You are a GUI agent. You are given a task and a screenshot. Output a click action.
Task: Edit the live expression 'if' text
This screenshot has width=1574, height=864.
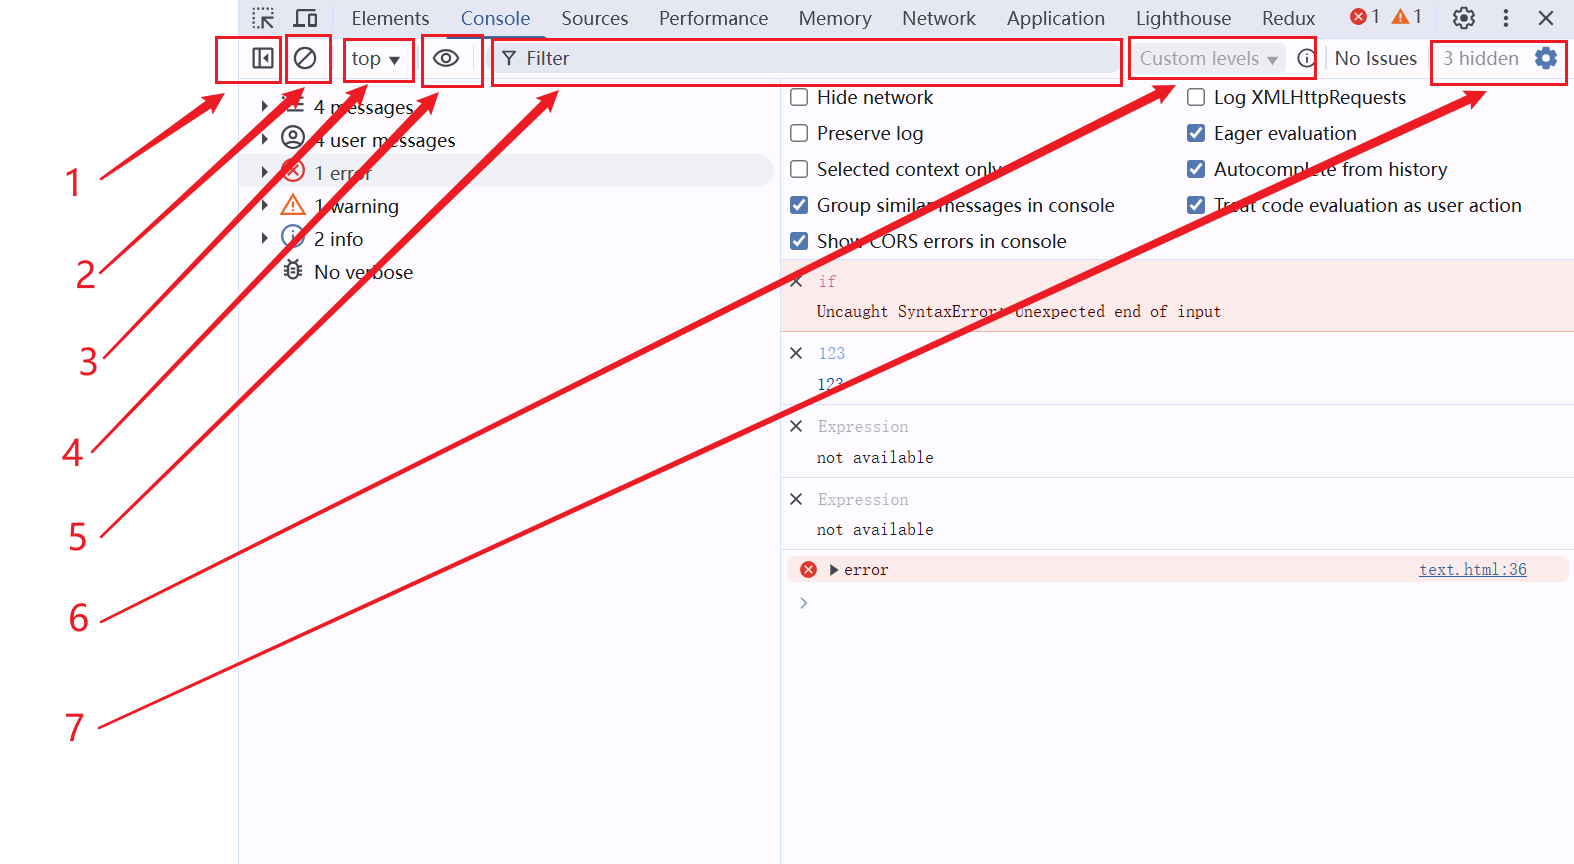(827, 281)
